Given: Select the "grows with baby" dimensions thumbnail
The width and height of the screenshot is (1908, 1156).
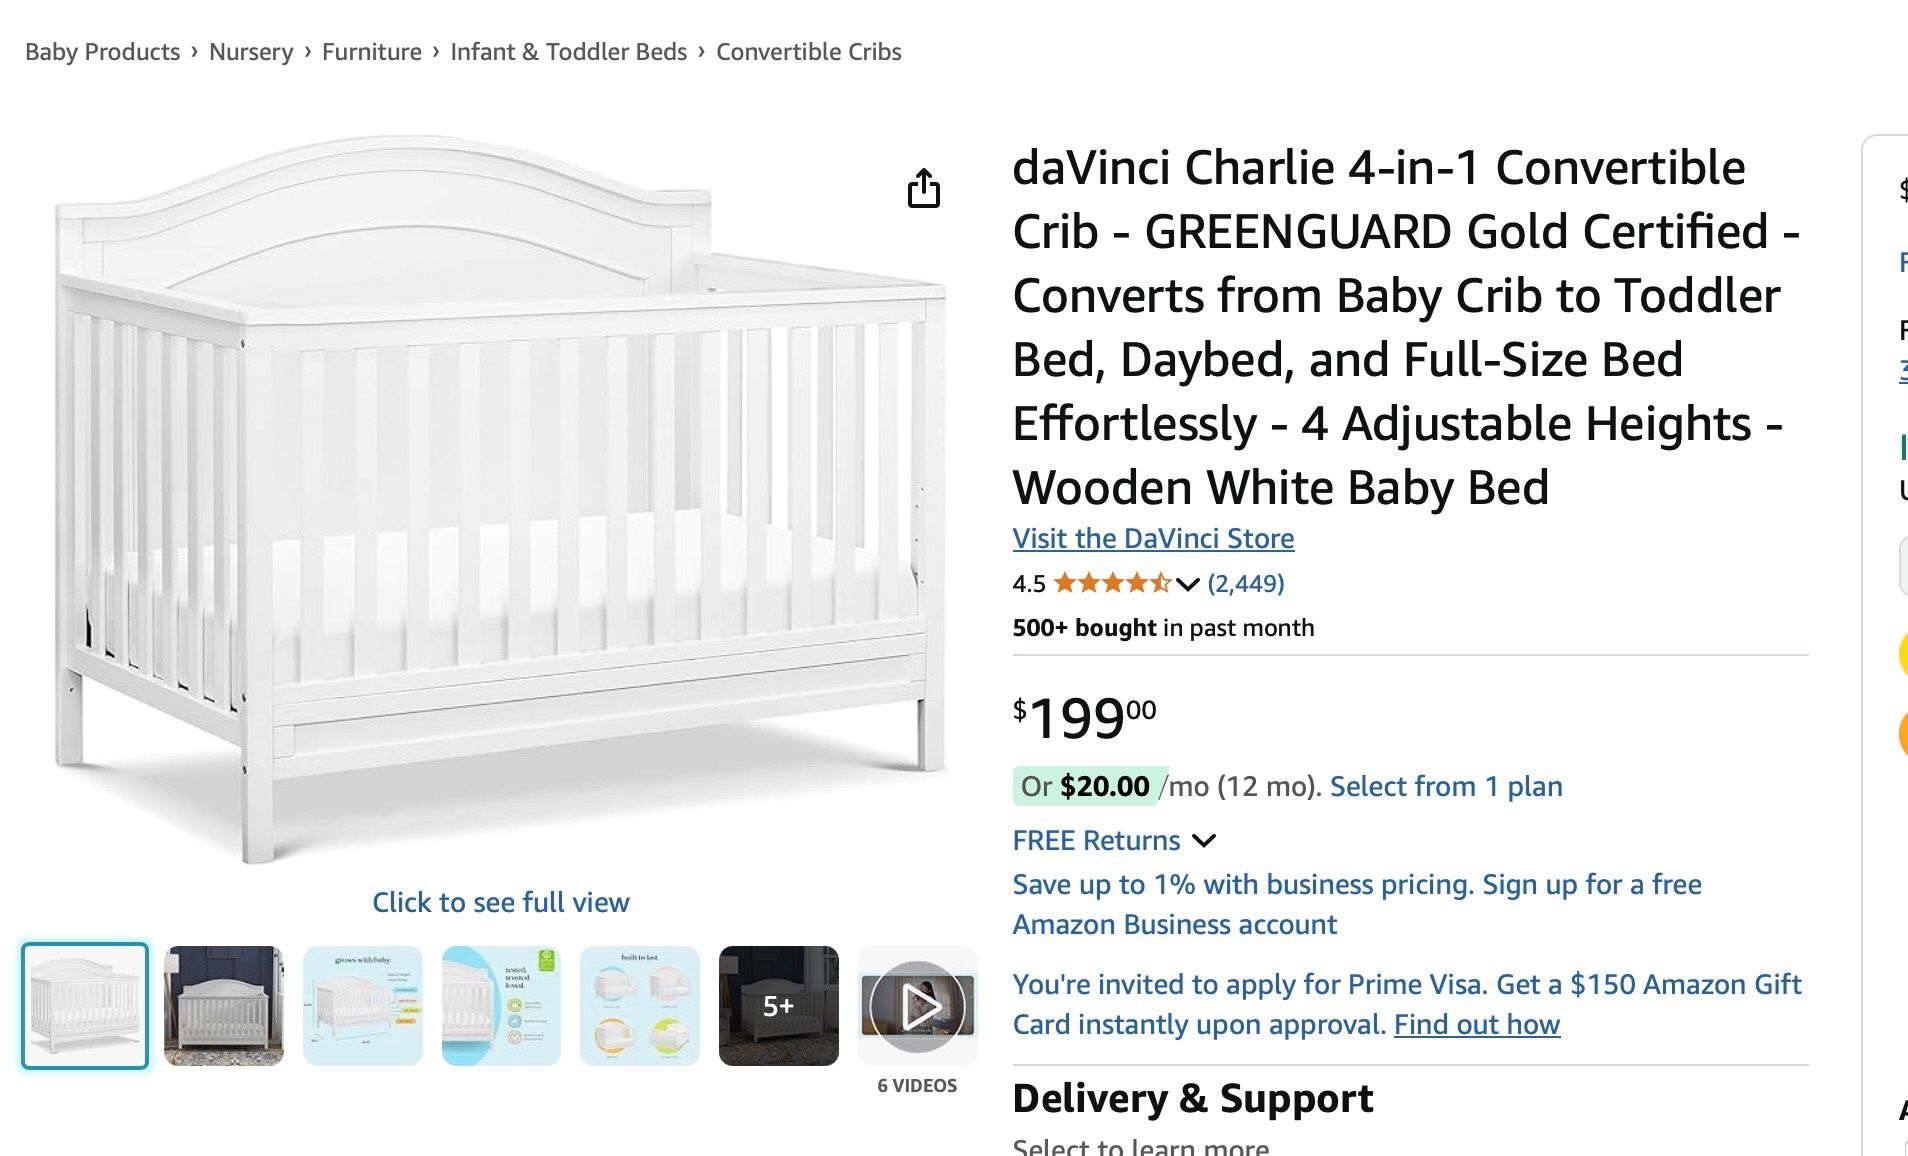Looking at the screenshot, I should pyautogui.click(x=363, y=1005).
